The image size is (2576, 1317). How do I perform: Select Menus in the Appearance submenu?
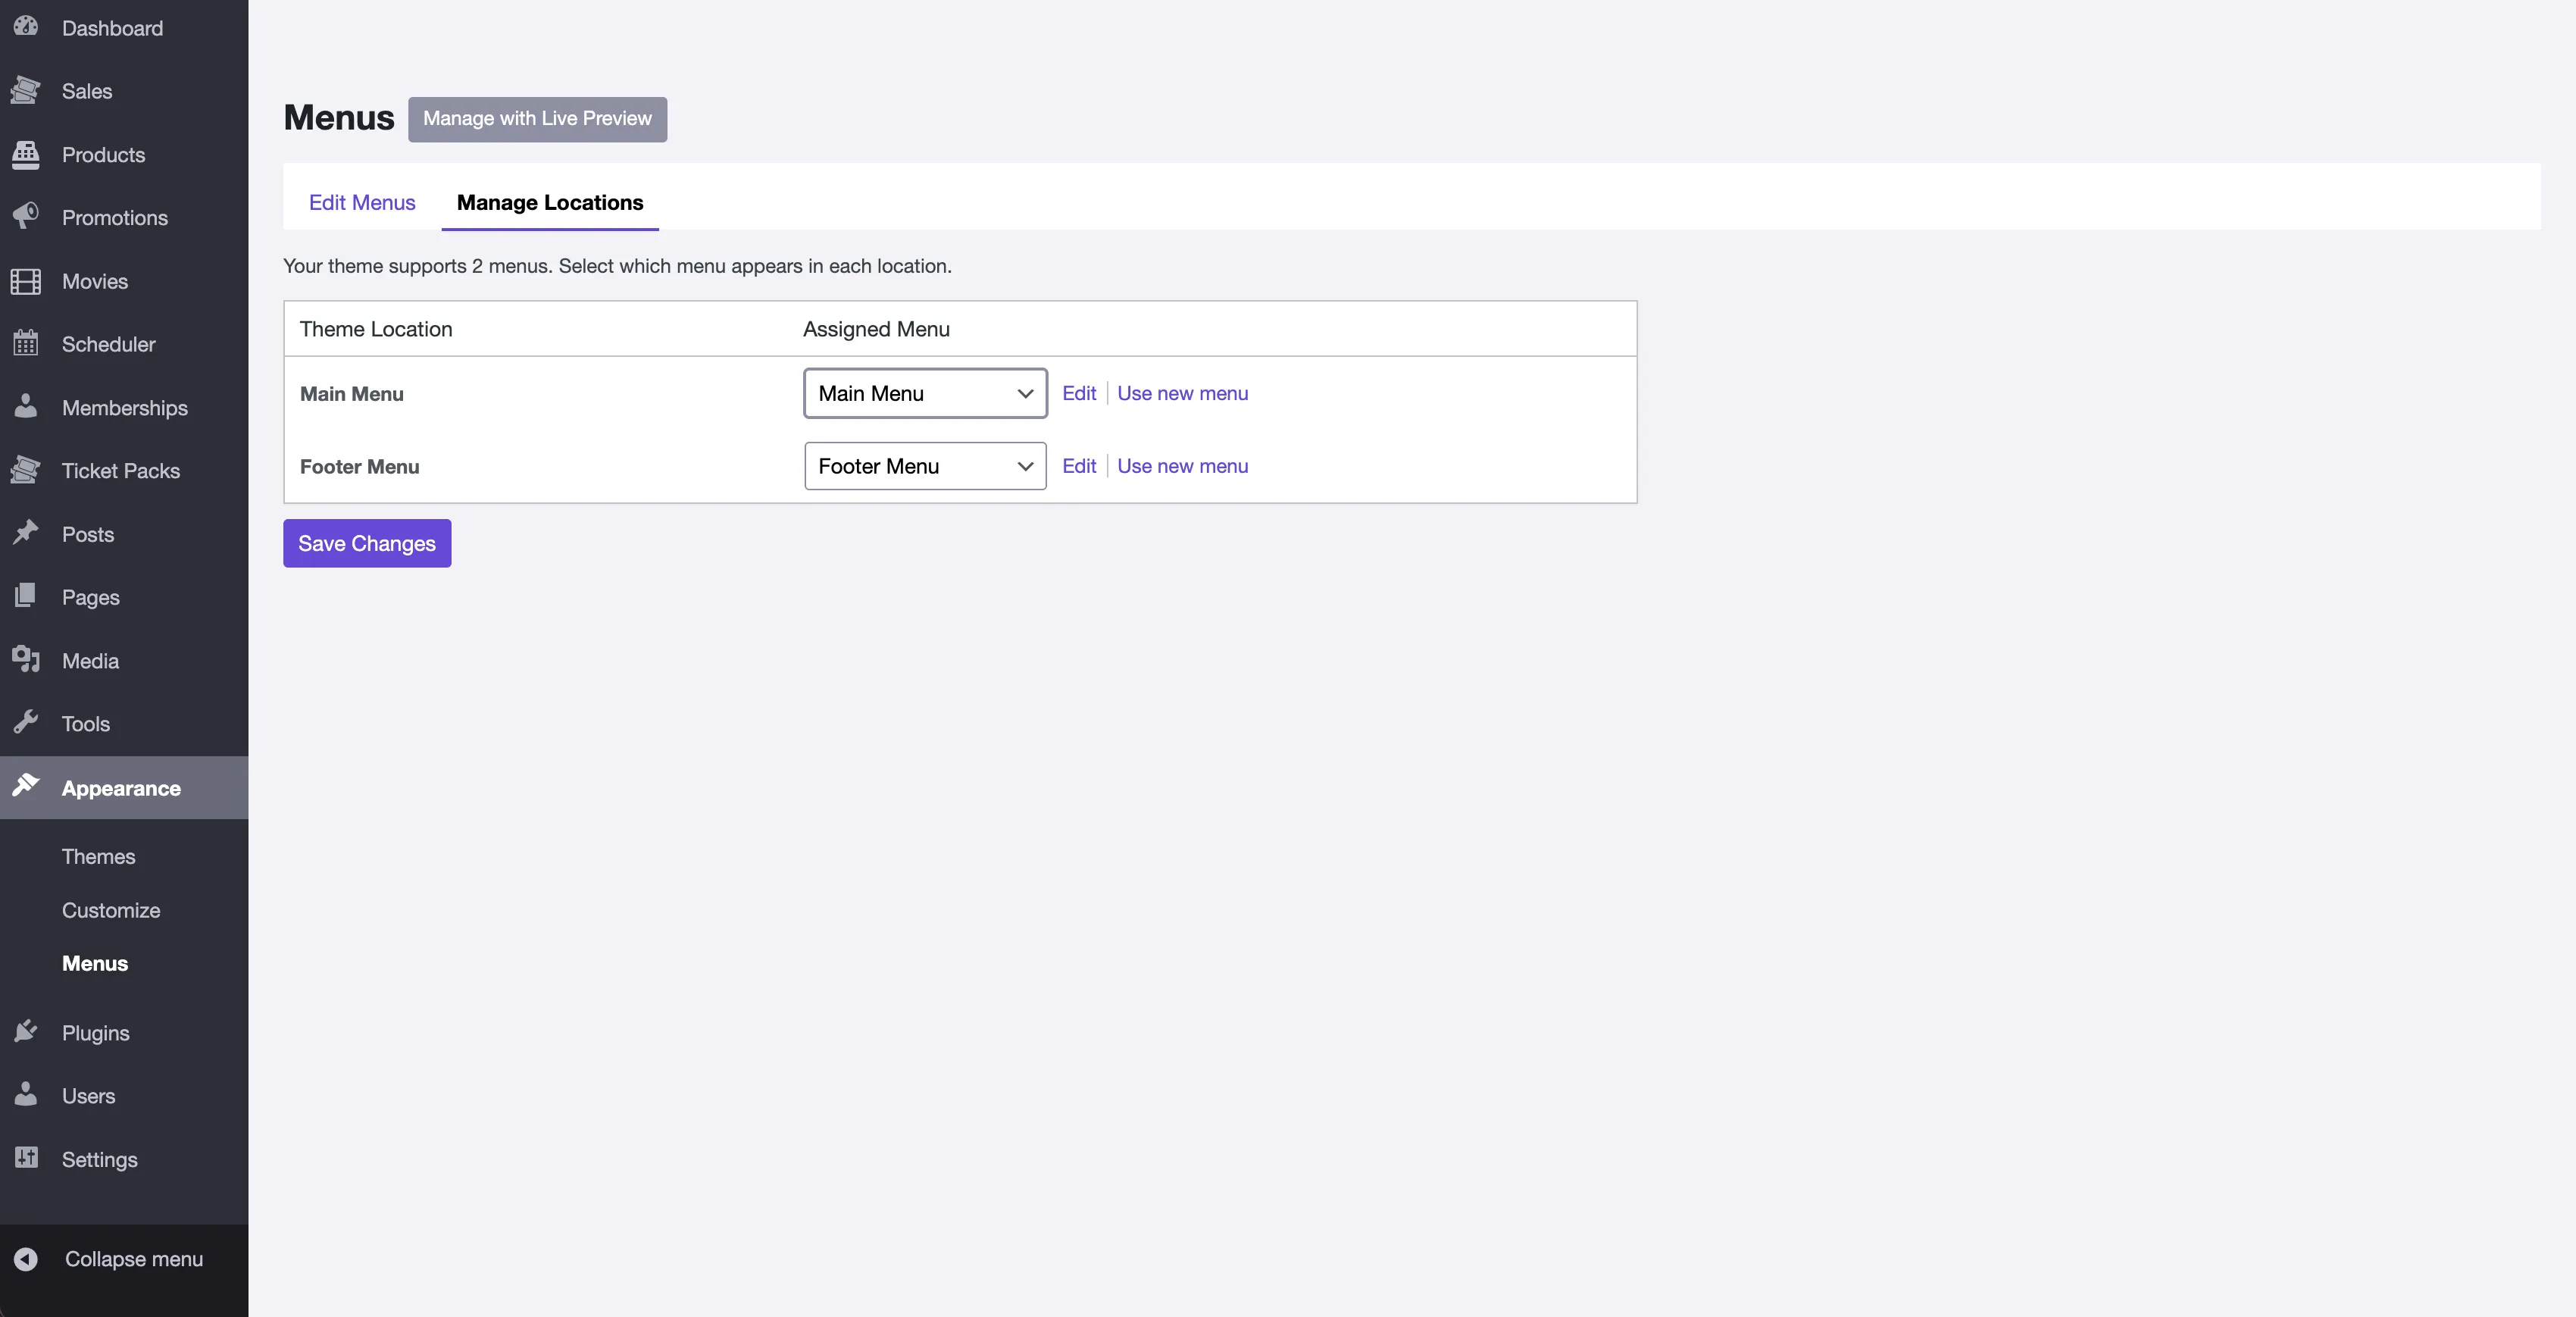click(x=95, y=963)
